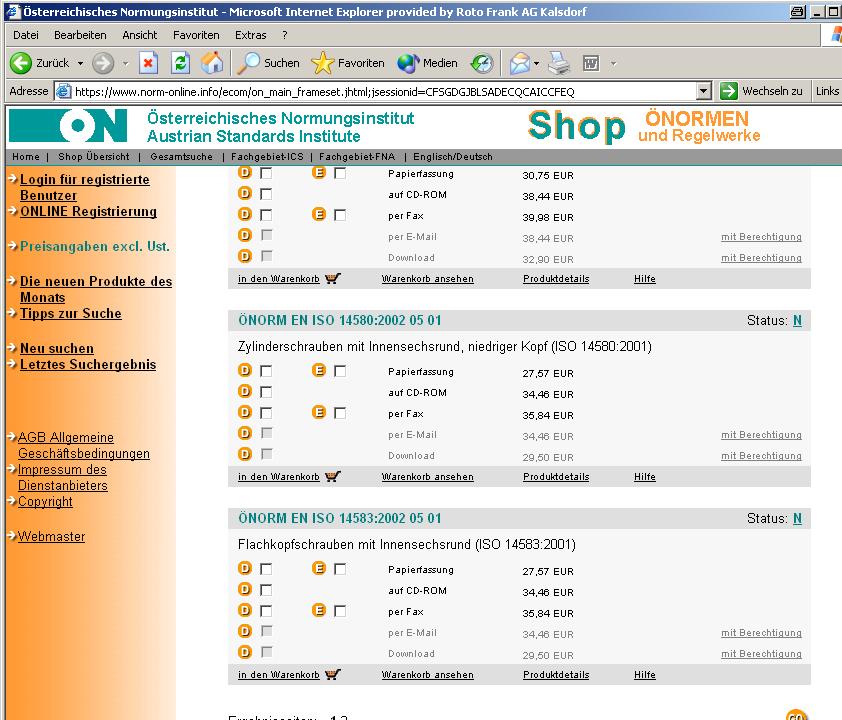Click Warenkorb ansehen under ISO 14583
This screenshot has height=720, width=842.
pyautogui.click(x=427, y=675)
